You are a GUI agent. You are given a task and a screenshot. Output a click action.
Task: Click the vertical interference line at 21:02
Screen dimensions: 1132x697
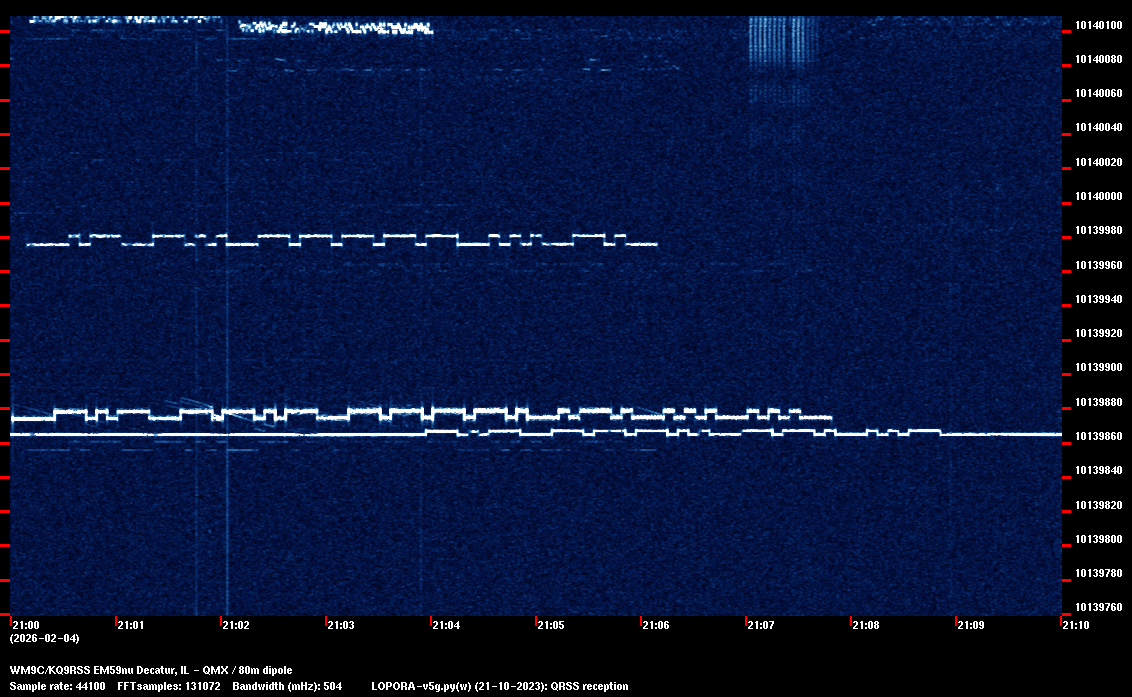tap(227, 320)
